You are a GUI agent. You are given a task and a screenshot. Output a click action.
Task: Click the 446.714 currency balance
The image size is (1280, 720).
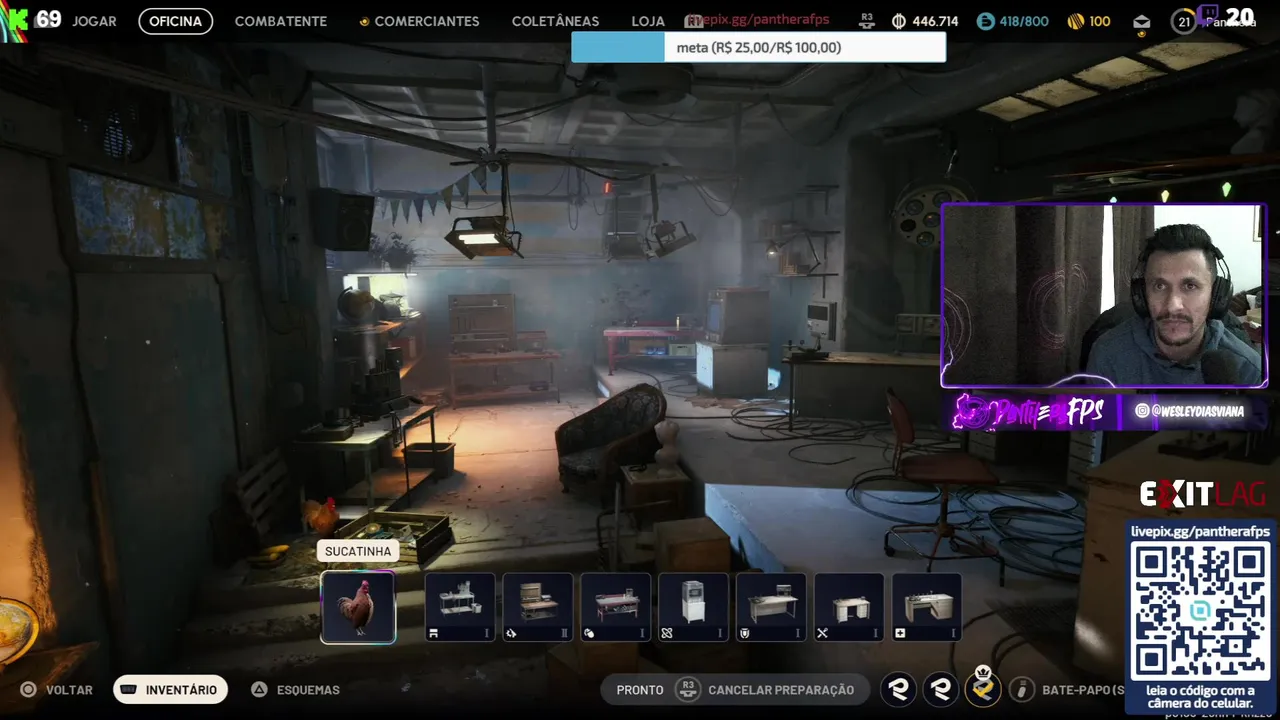[925, 21]
